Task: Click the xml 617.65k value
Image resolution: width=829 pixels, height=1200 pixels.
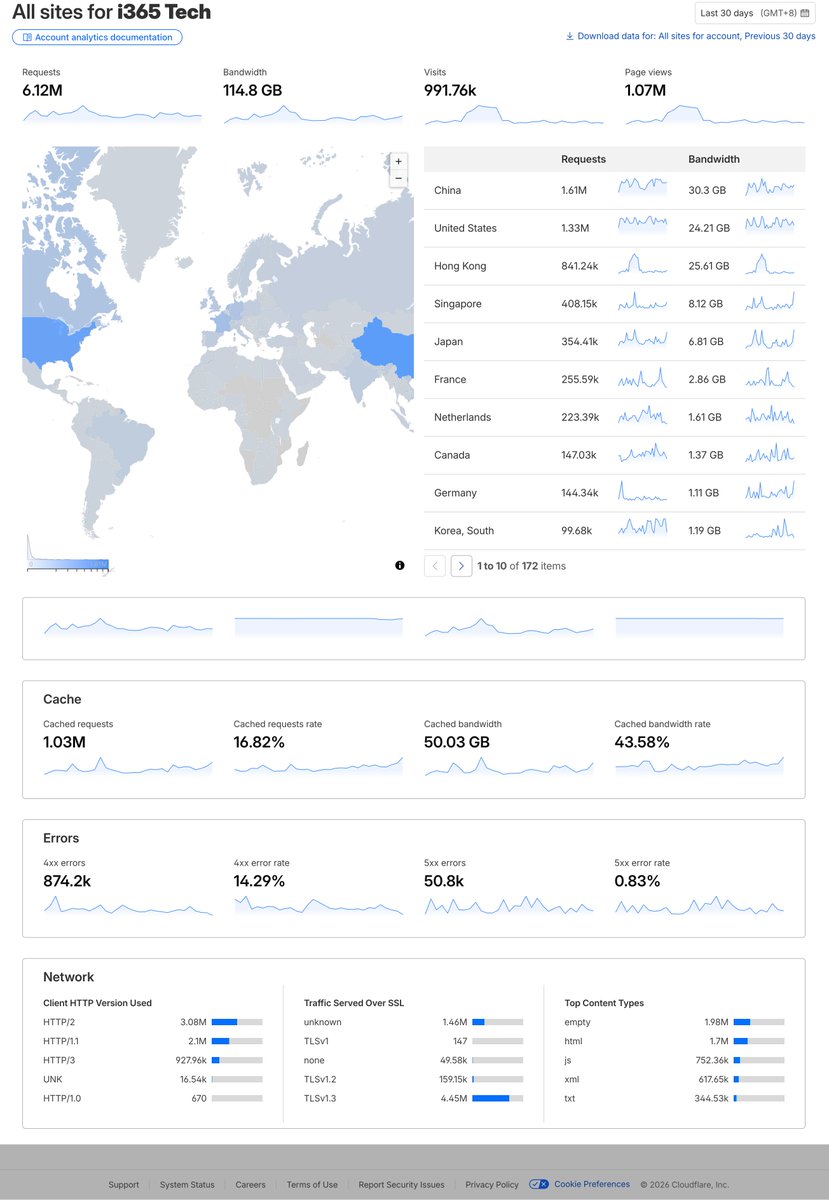Action: click(x=711, y=1079)
